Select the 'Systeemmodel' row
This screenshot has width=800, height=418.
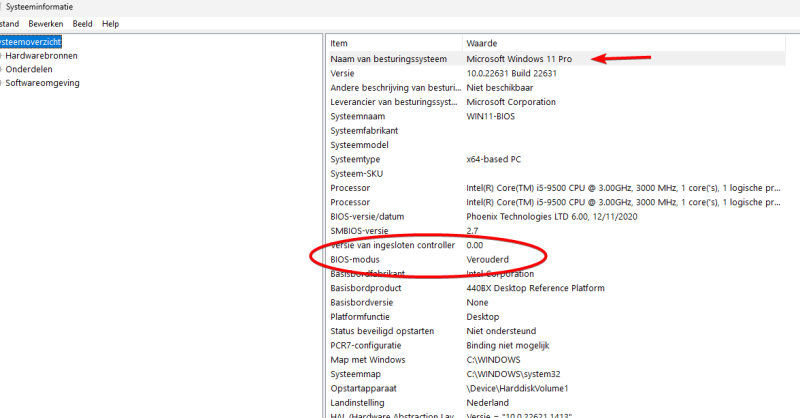(x=359, y=145)
